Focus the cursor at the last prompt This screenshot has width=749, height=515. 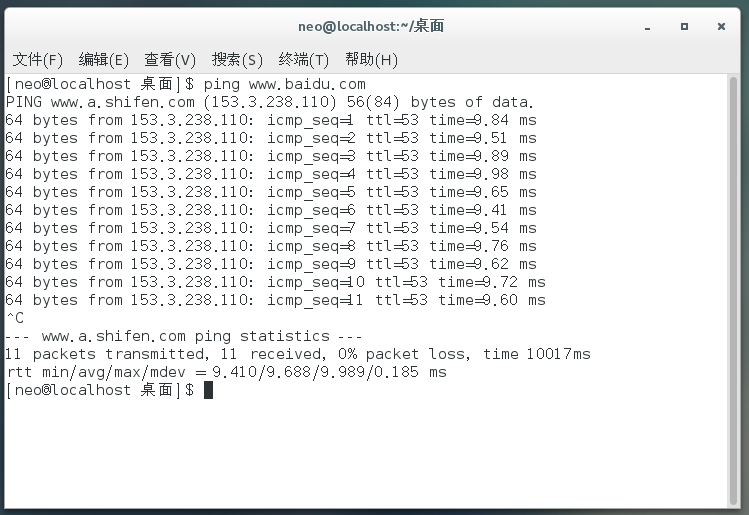pos(208,390)
